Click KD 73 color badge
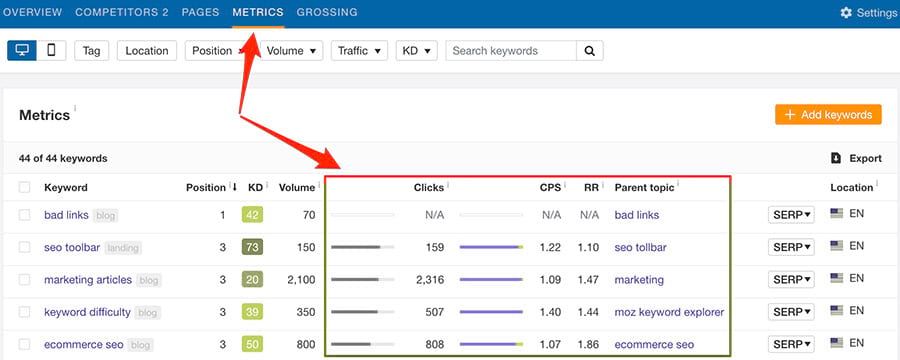The image size is (900, 360). coord(253,247)
